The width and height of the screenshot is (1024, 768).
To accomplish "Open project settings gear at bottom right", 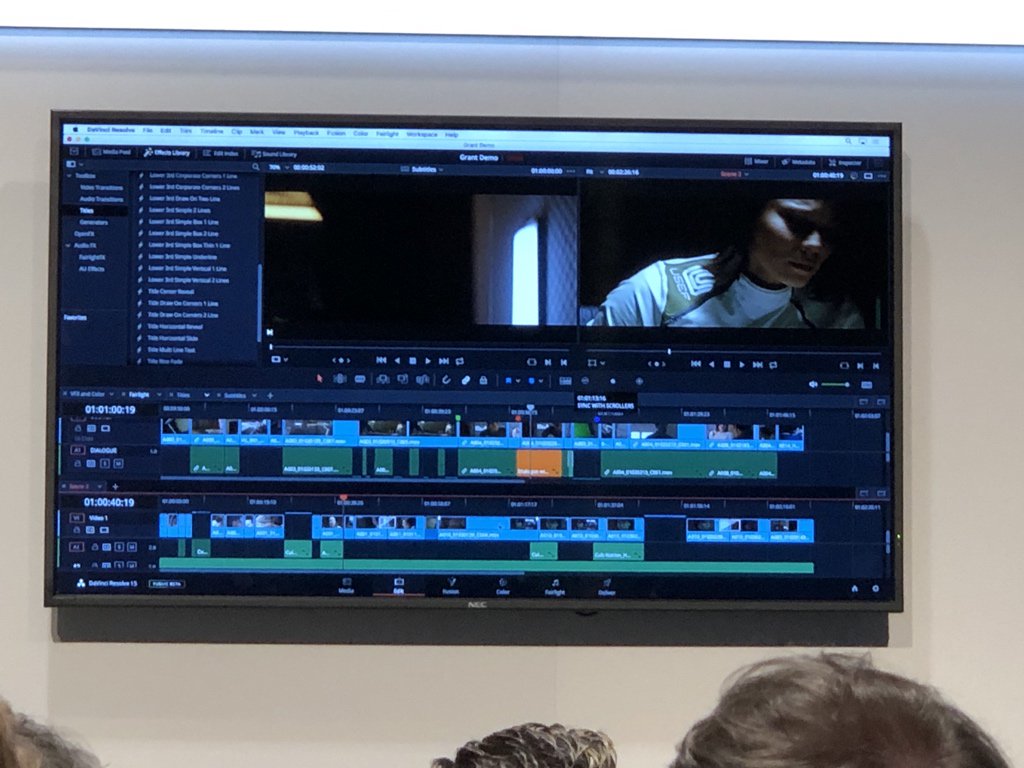I will 876,588.
